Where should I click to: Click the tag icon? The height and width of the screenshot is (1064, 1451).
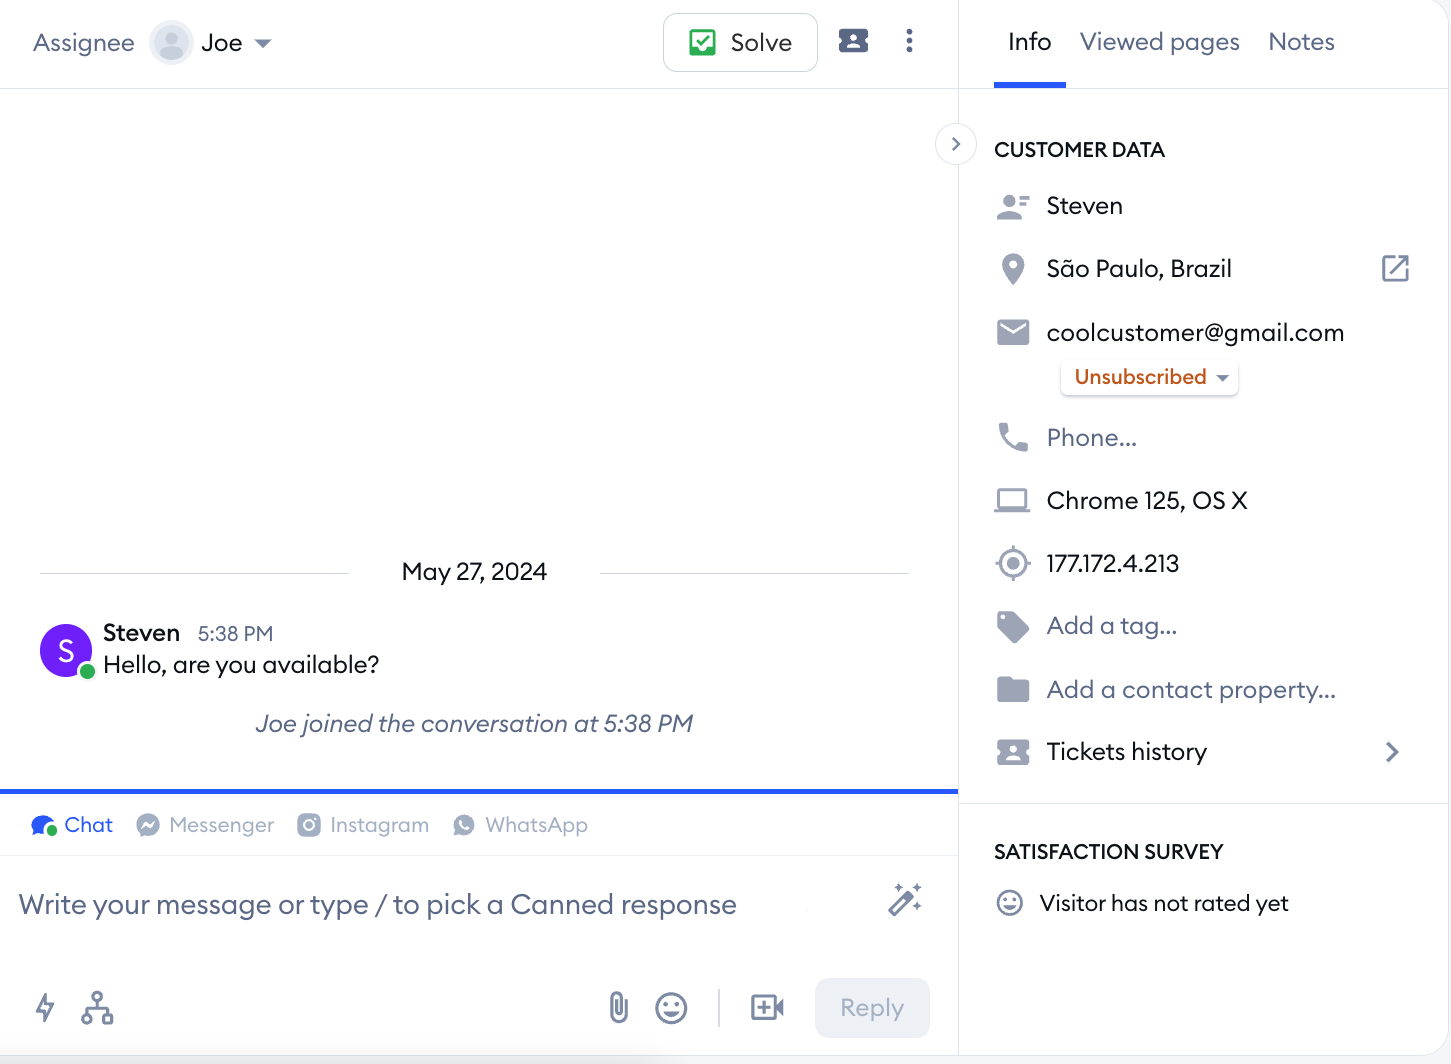1013,626
